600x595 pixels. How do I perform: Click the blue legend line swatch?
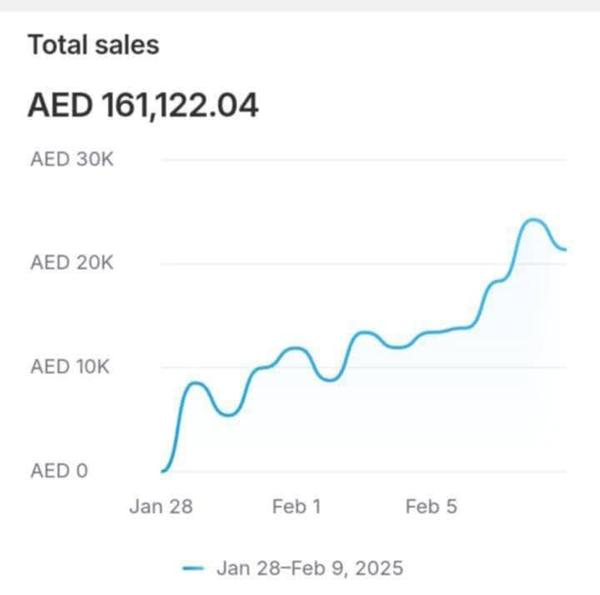click(x=194, y=568)
